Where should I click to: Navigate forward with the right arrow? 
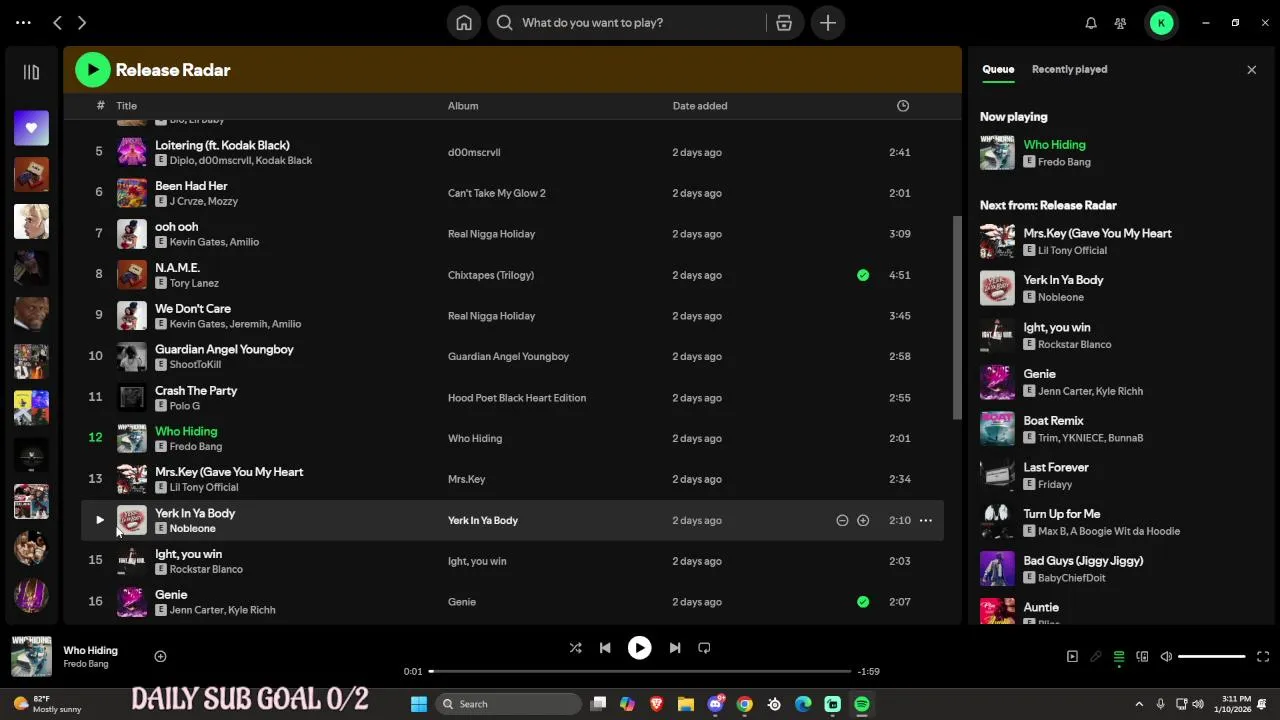click(x=82, y=22)
